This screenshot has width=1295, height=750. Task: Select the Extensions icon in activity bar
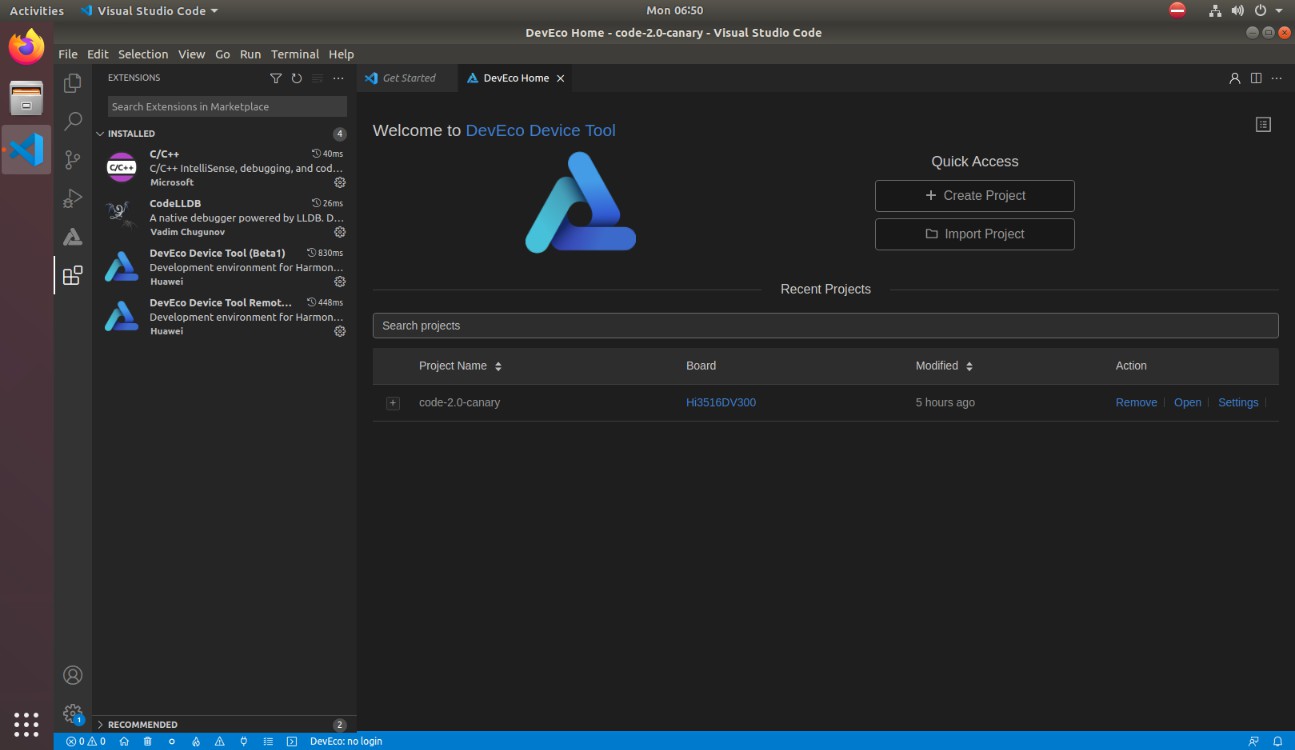point(73,276)
